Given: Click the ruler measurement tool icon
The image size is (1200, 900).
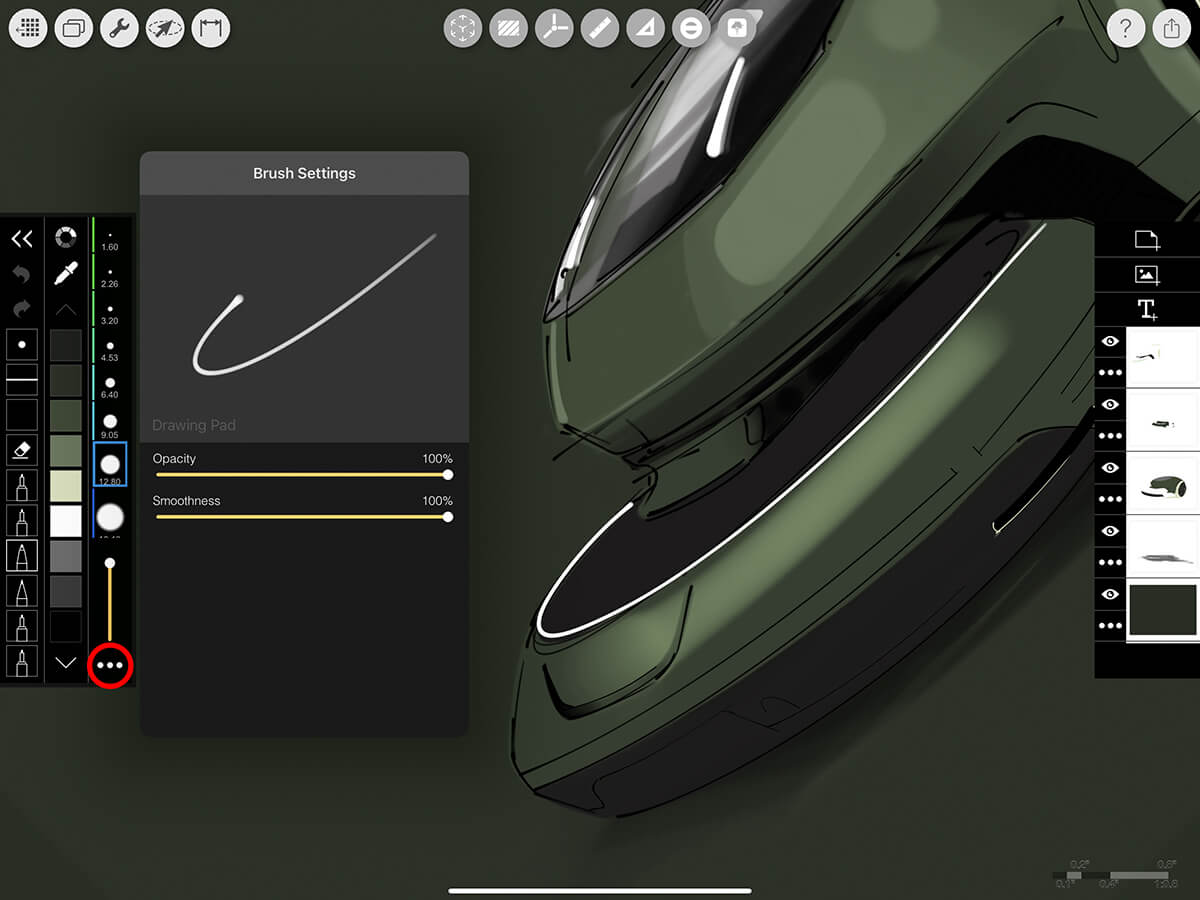Looking at the screenshot, I should tap(599, 28).
